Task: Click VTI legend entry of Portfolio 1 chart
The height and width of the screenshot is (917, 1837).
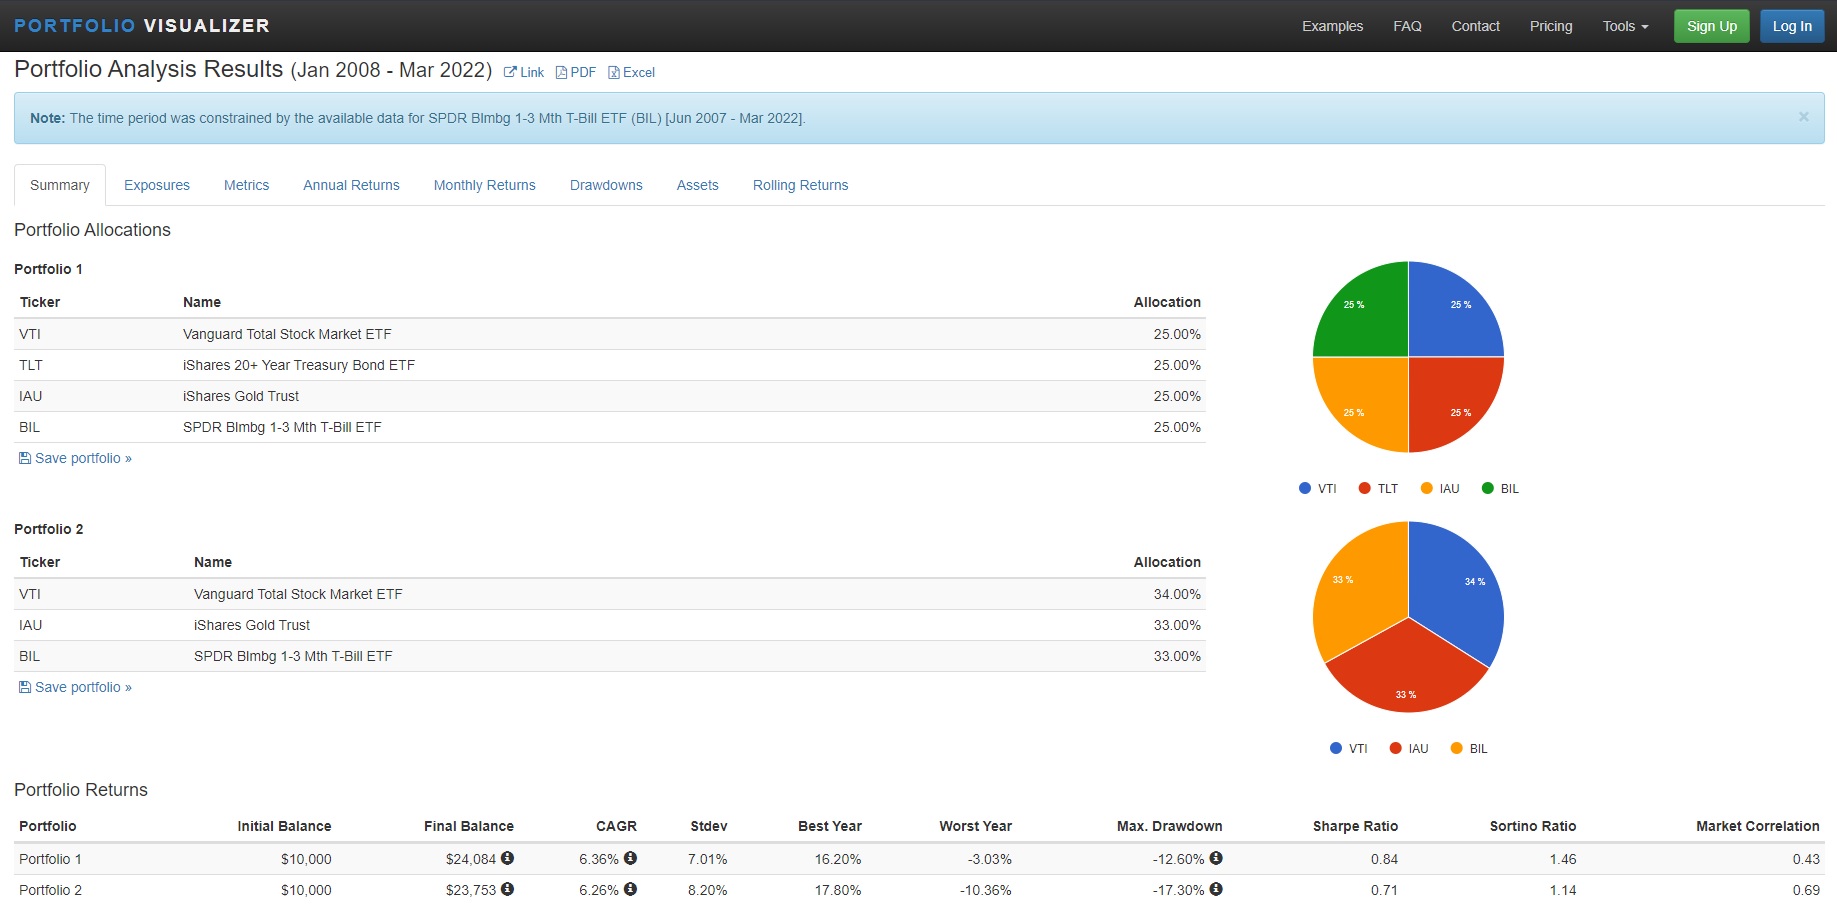Action: 1317,488
